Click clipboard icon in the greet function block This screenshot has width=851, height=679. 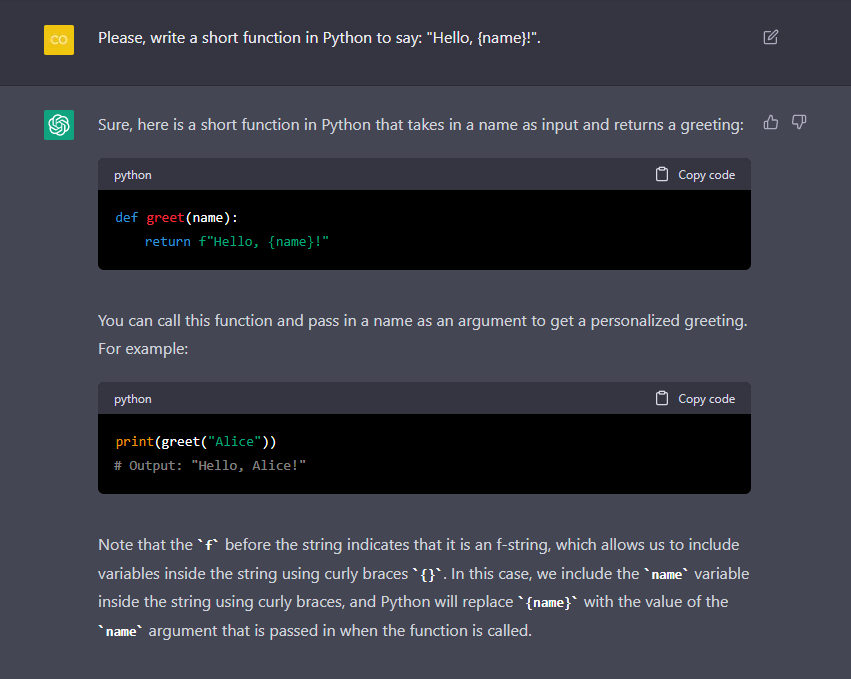[x=662, y=174]
